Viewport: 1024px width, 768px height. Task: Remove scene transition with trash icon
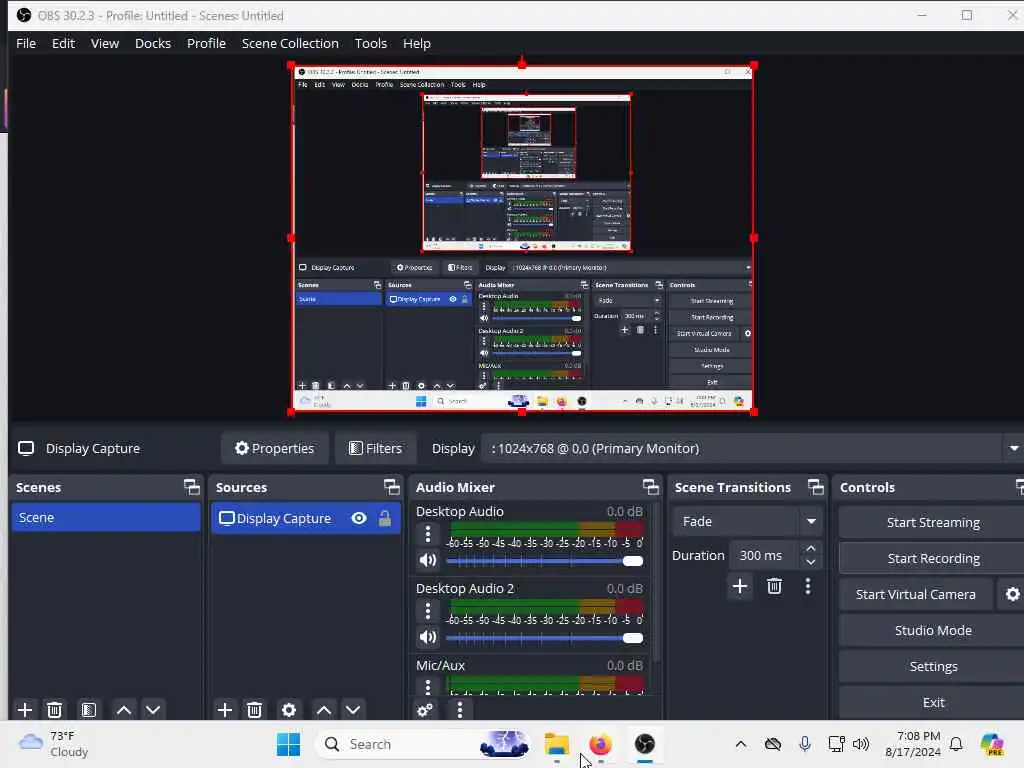775,586
